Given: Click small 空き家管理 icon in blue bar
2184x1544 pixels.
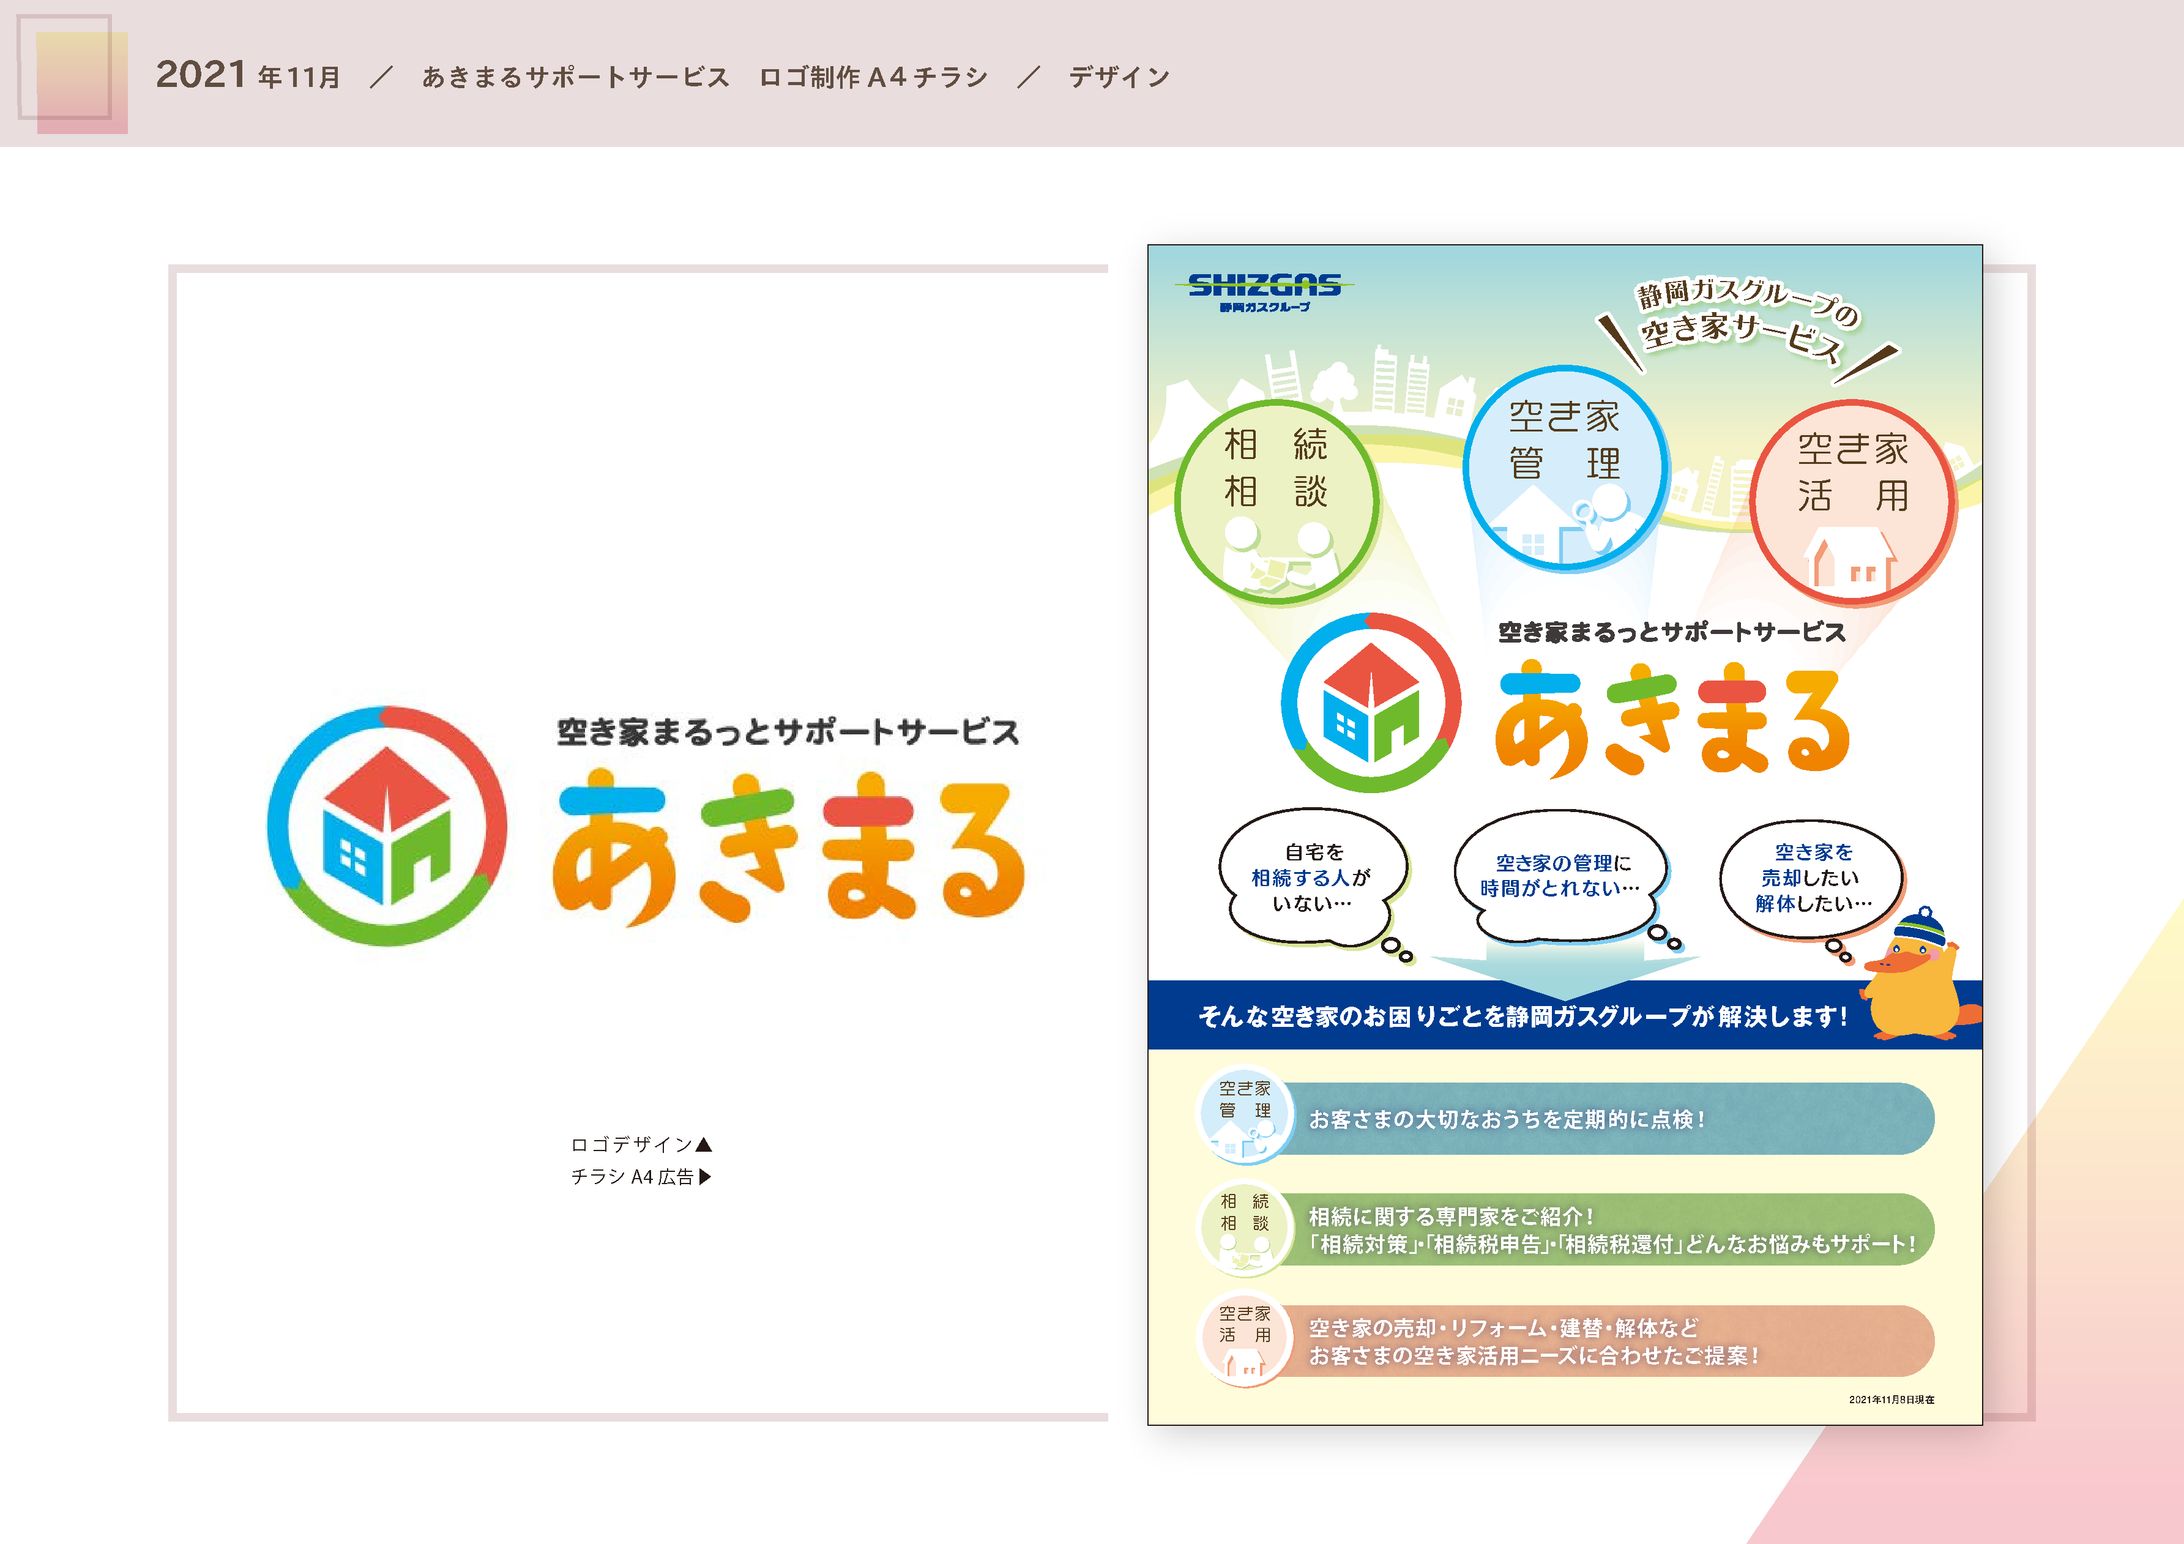Looking at the screenshot, I should pos(1243,1117).
